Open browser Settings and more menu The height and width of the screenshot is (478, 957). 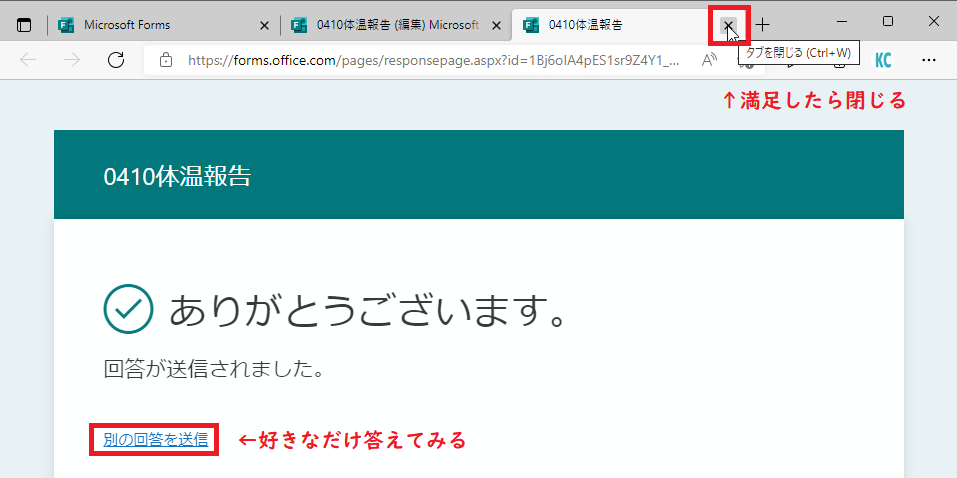click(928, 60)
